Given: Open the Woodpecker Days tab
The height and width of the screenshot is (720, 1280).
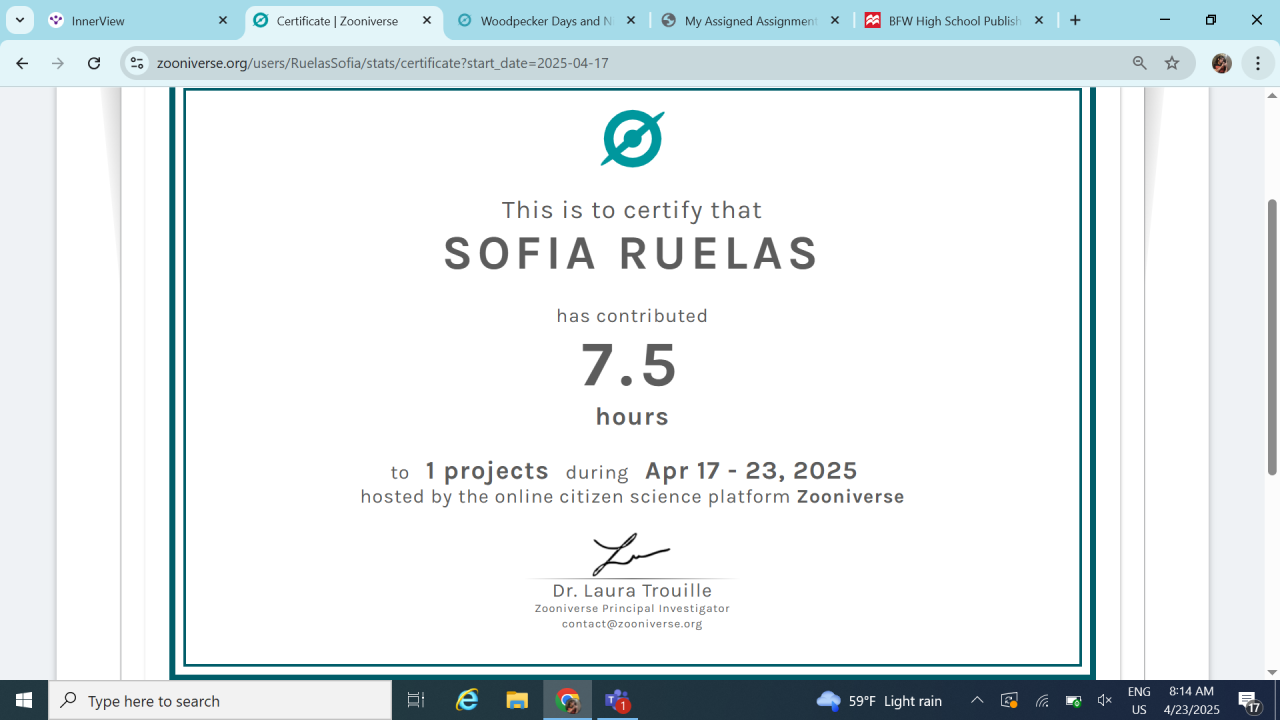Looking at the screenshot, I should pos(546,20).
